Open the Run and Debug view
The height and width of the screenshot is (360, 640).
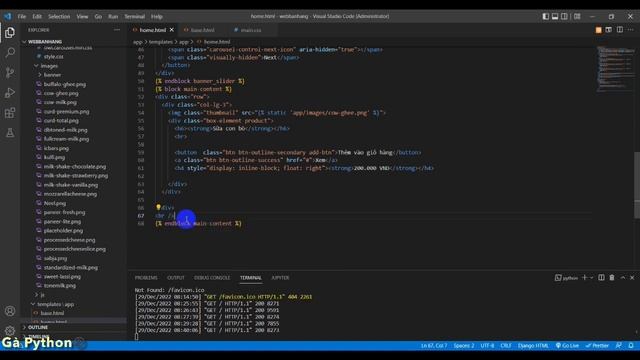pyautogui.click(x=10, y=93)
